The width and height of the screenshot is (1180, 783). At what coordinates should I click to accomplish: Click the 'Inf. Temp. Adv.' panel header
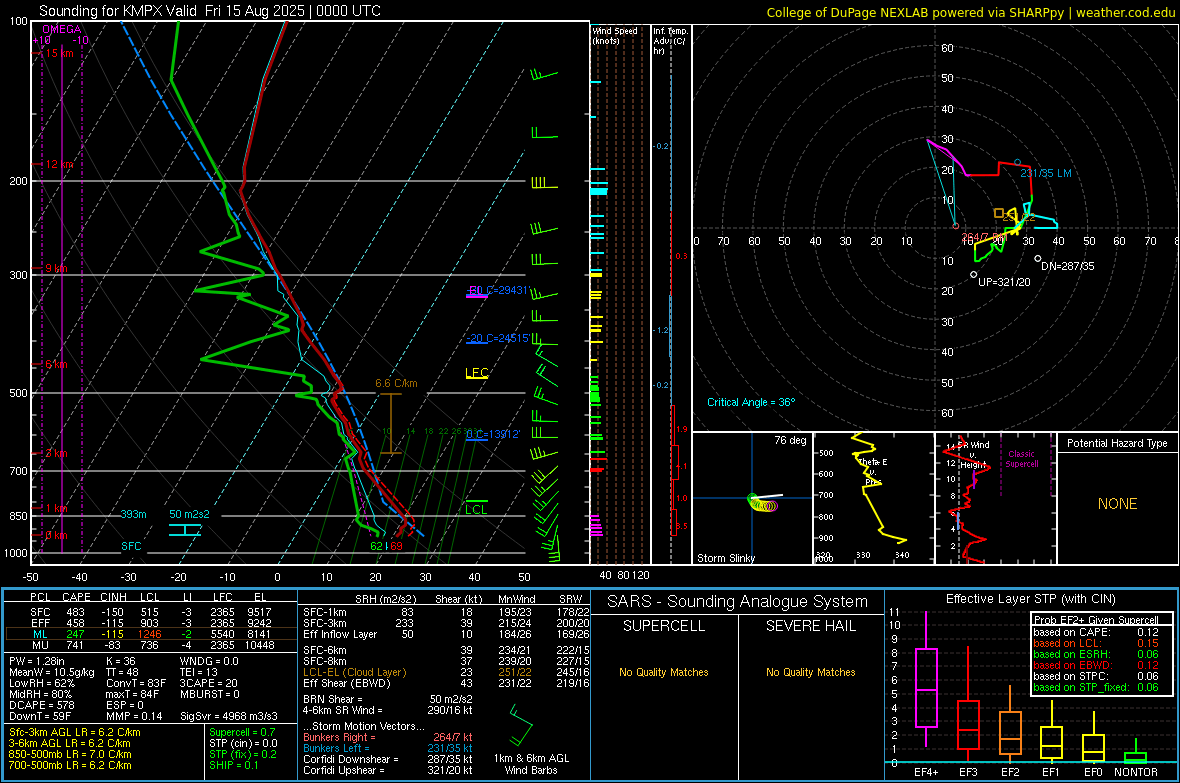pyautogui.click(x=670, y=41)
